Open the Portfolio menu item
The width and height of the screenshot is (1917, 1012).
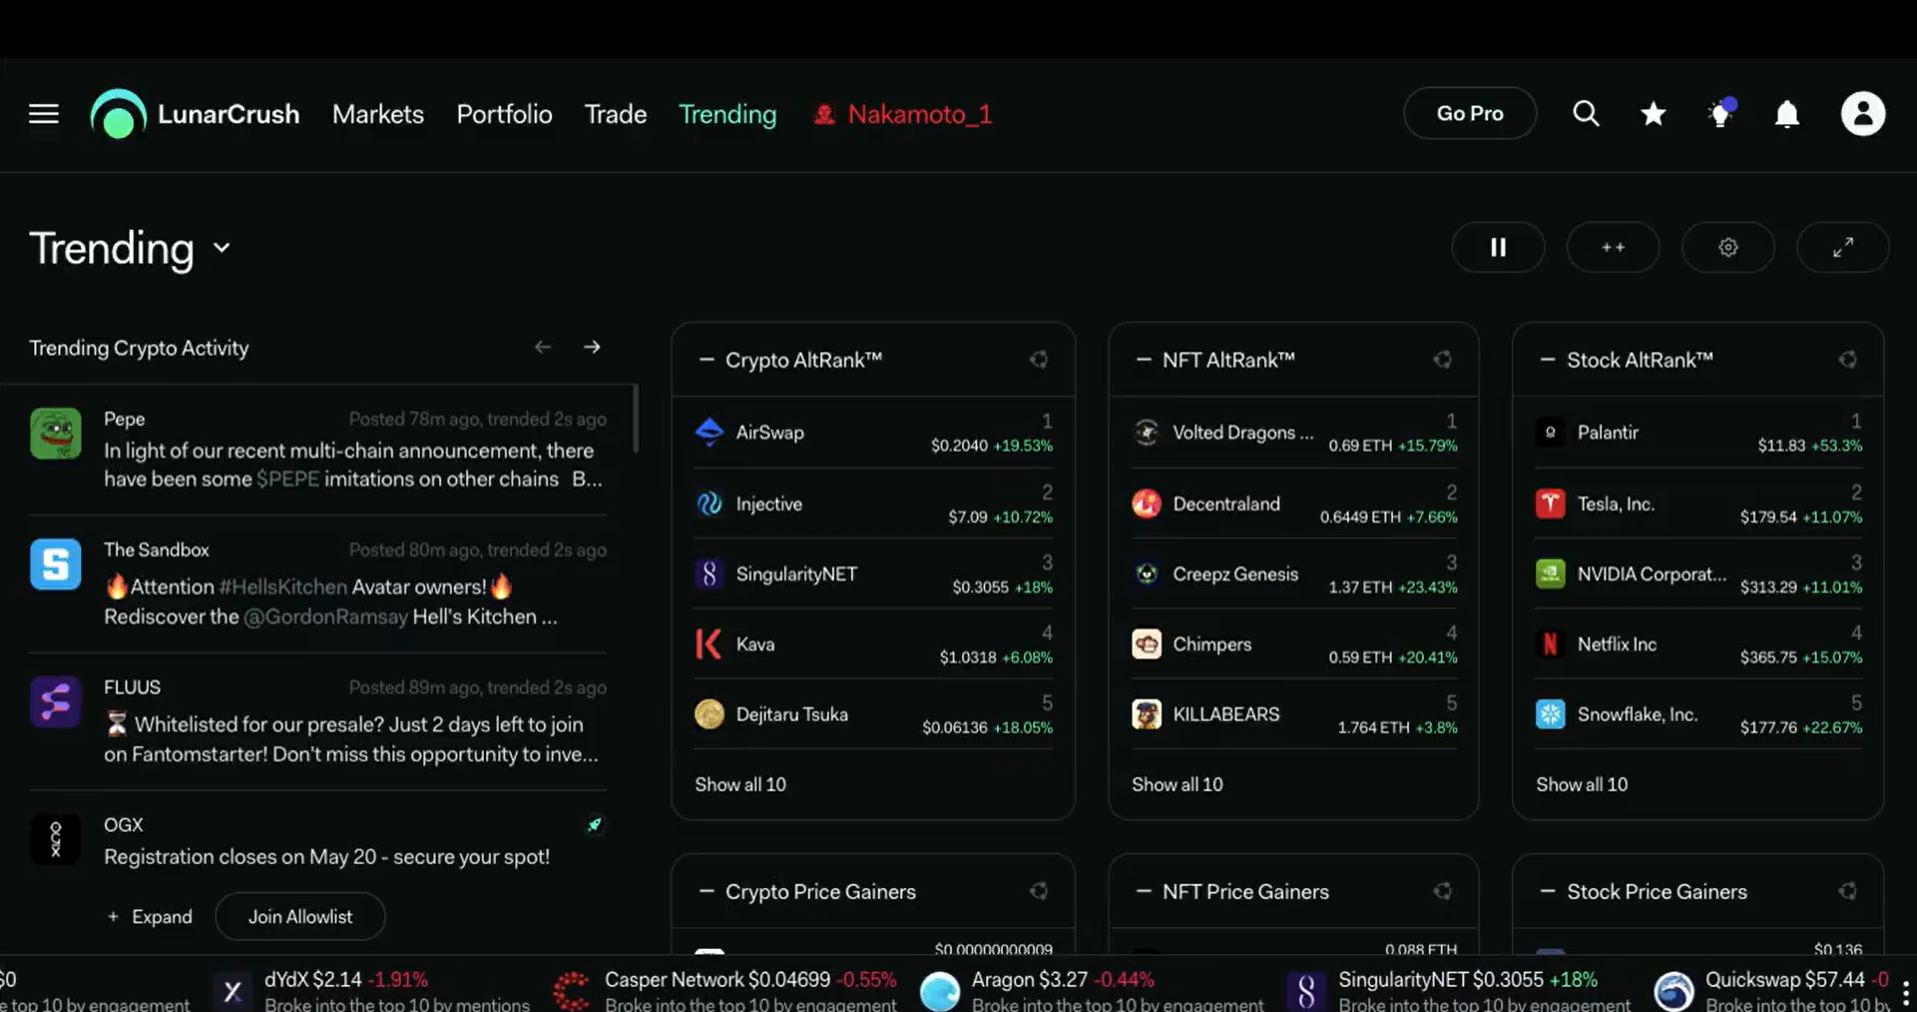pos(504,114)
